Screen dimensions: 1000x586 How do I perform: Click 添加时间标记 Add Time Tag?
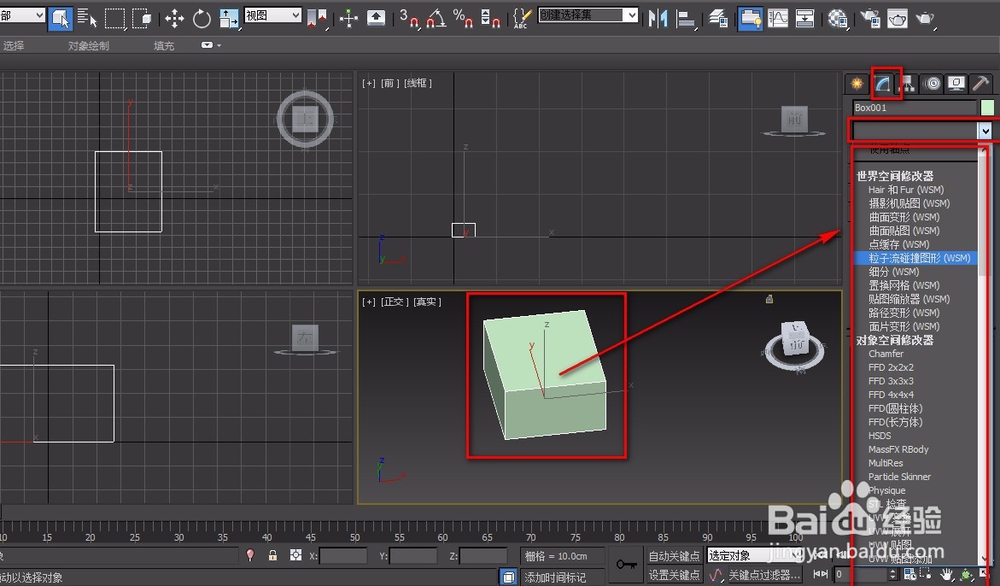tap(555, 577)
